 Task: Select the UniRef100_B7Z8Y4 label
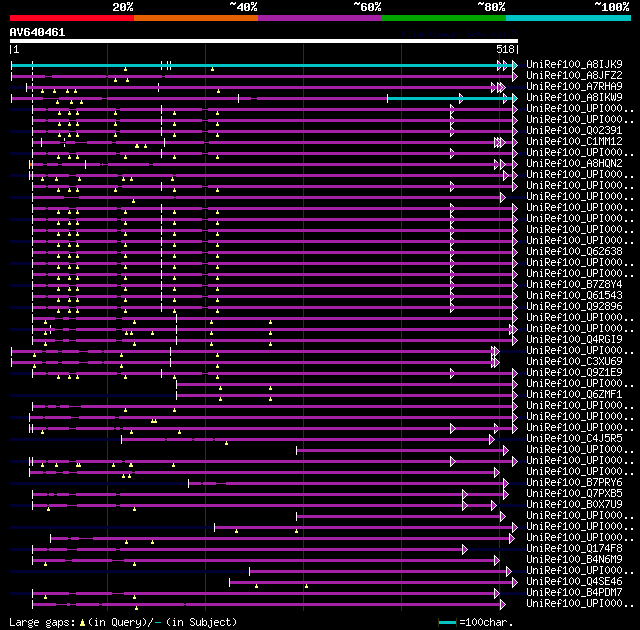[x=574, y=284]
